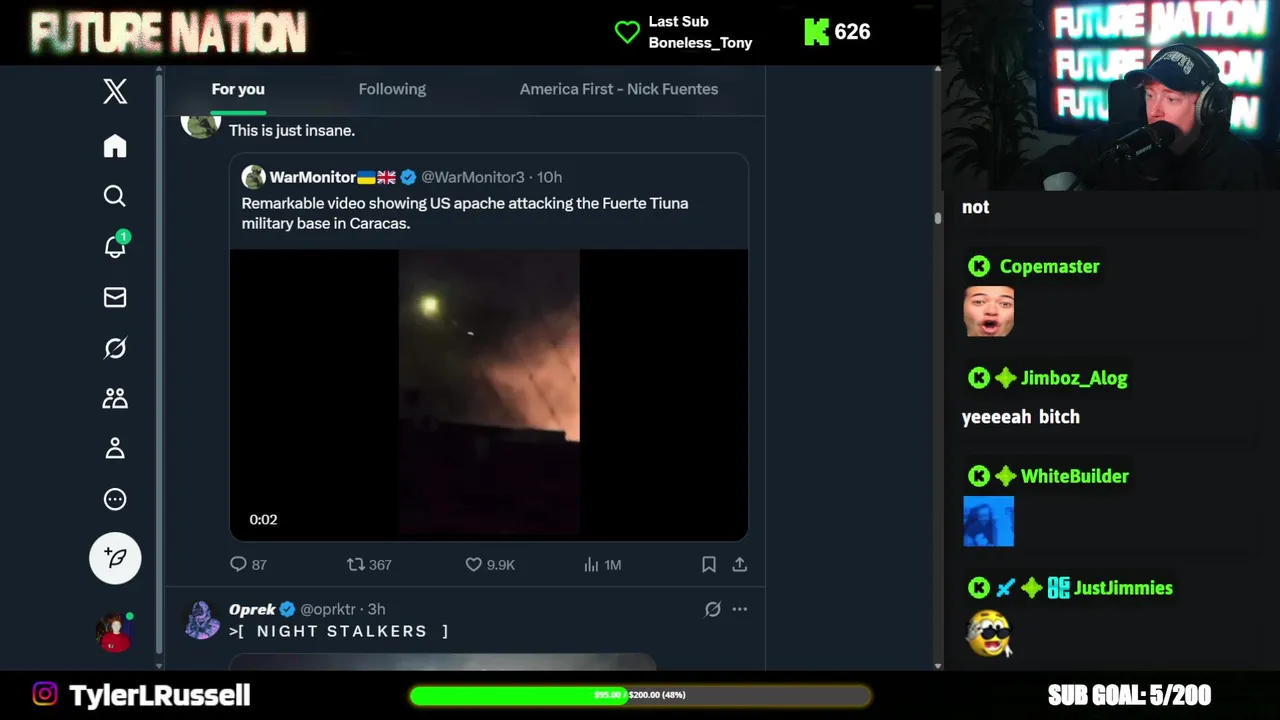Open the Profile person icon
The image size is (1280, 720).
115,448
